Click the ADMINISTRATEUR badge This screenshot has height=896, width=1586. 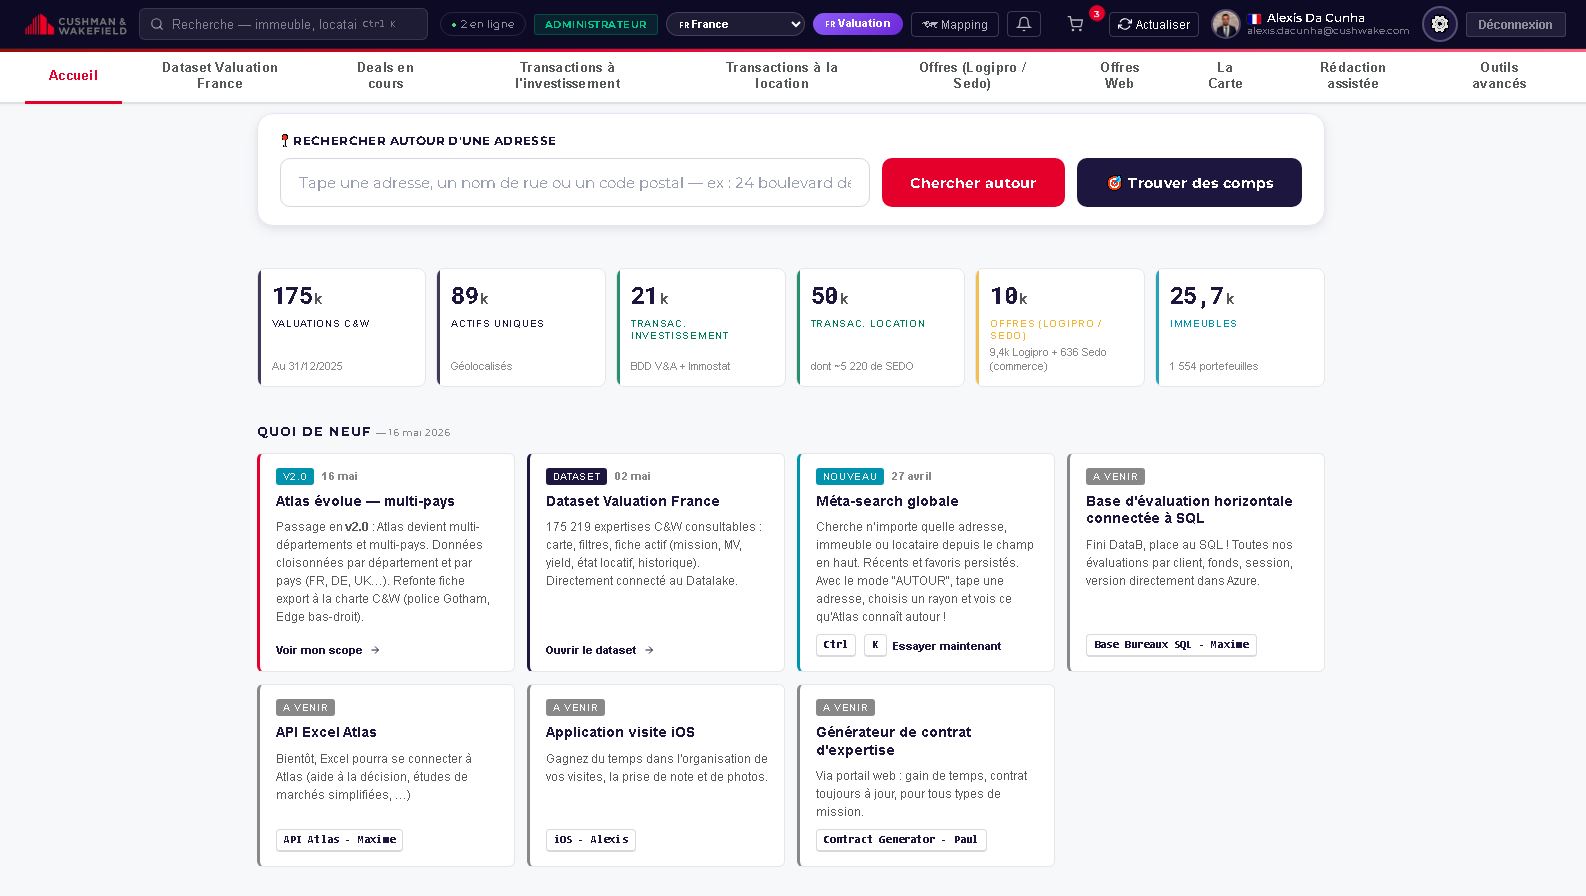click(595, 24)
